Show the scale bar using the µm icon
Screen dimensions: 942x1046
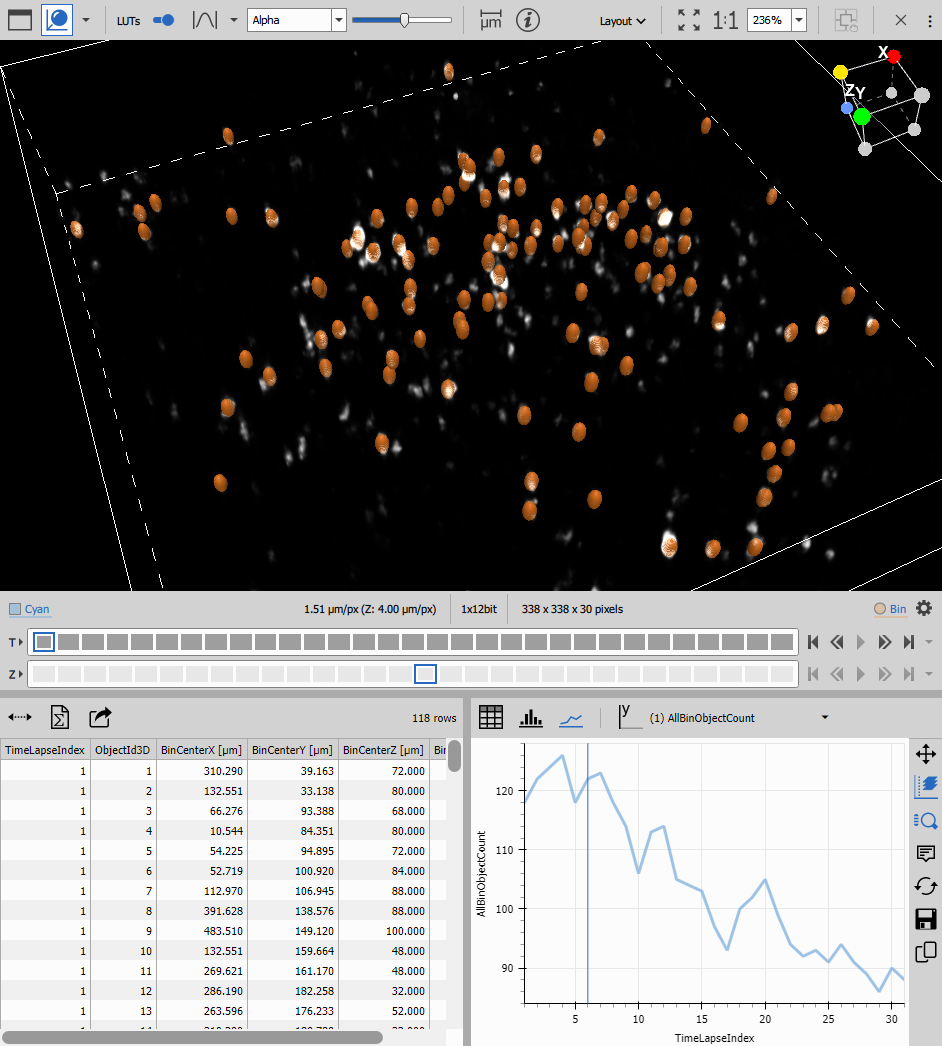tap(490, 19)
